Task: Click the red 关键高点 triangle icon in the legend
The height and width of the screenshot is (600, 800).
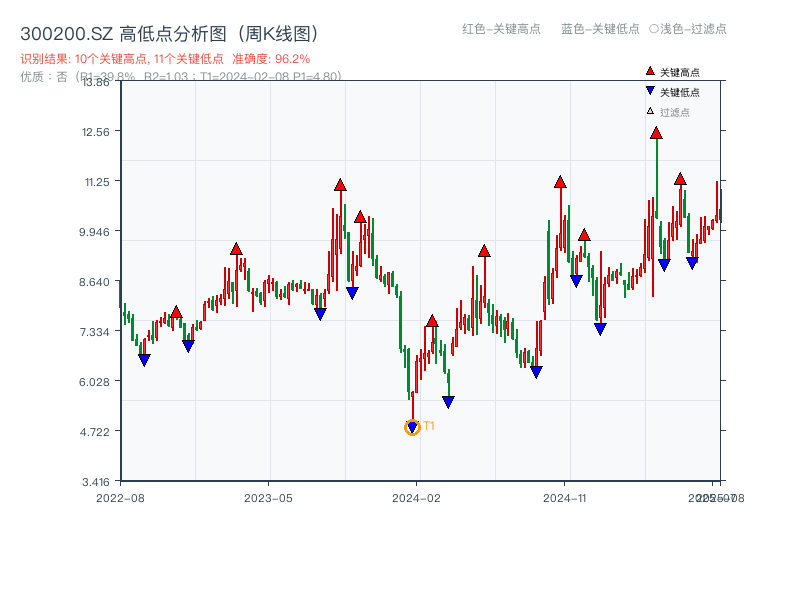Action: (x=650, y=71)
